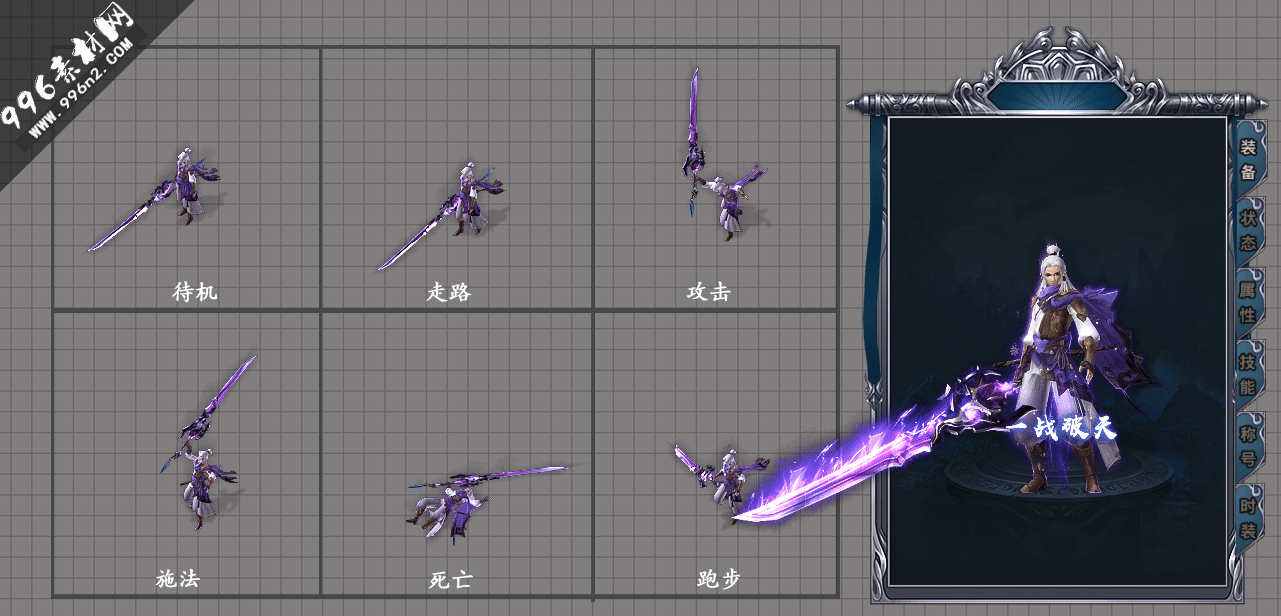The width and height of the screenshot is (1281, 616).
Task: Click the 一战破天 weapon name text
Action: coord(1061,428)
